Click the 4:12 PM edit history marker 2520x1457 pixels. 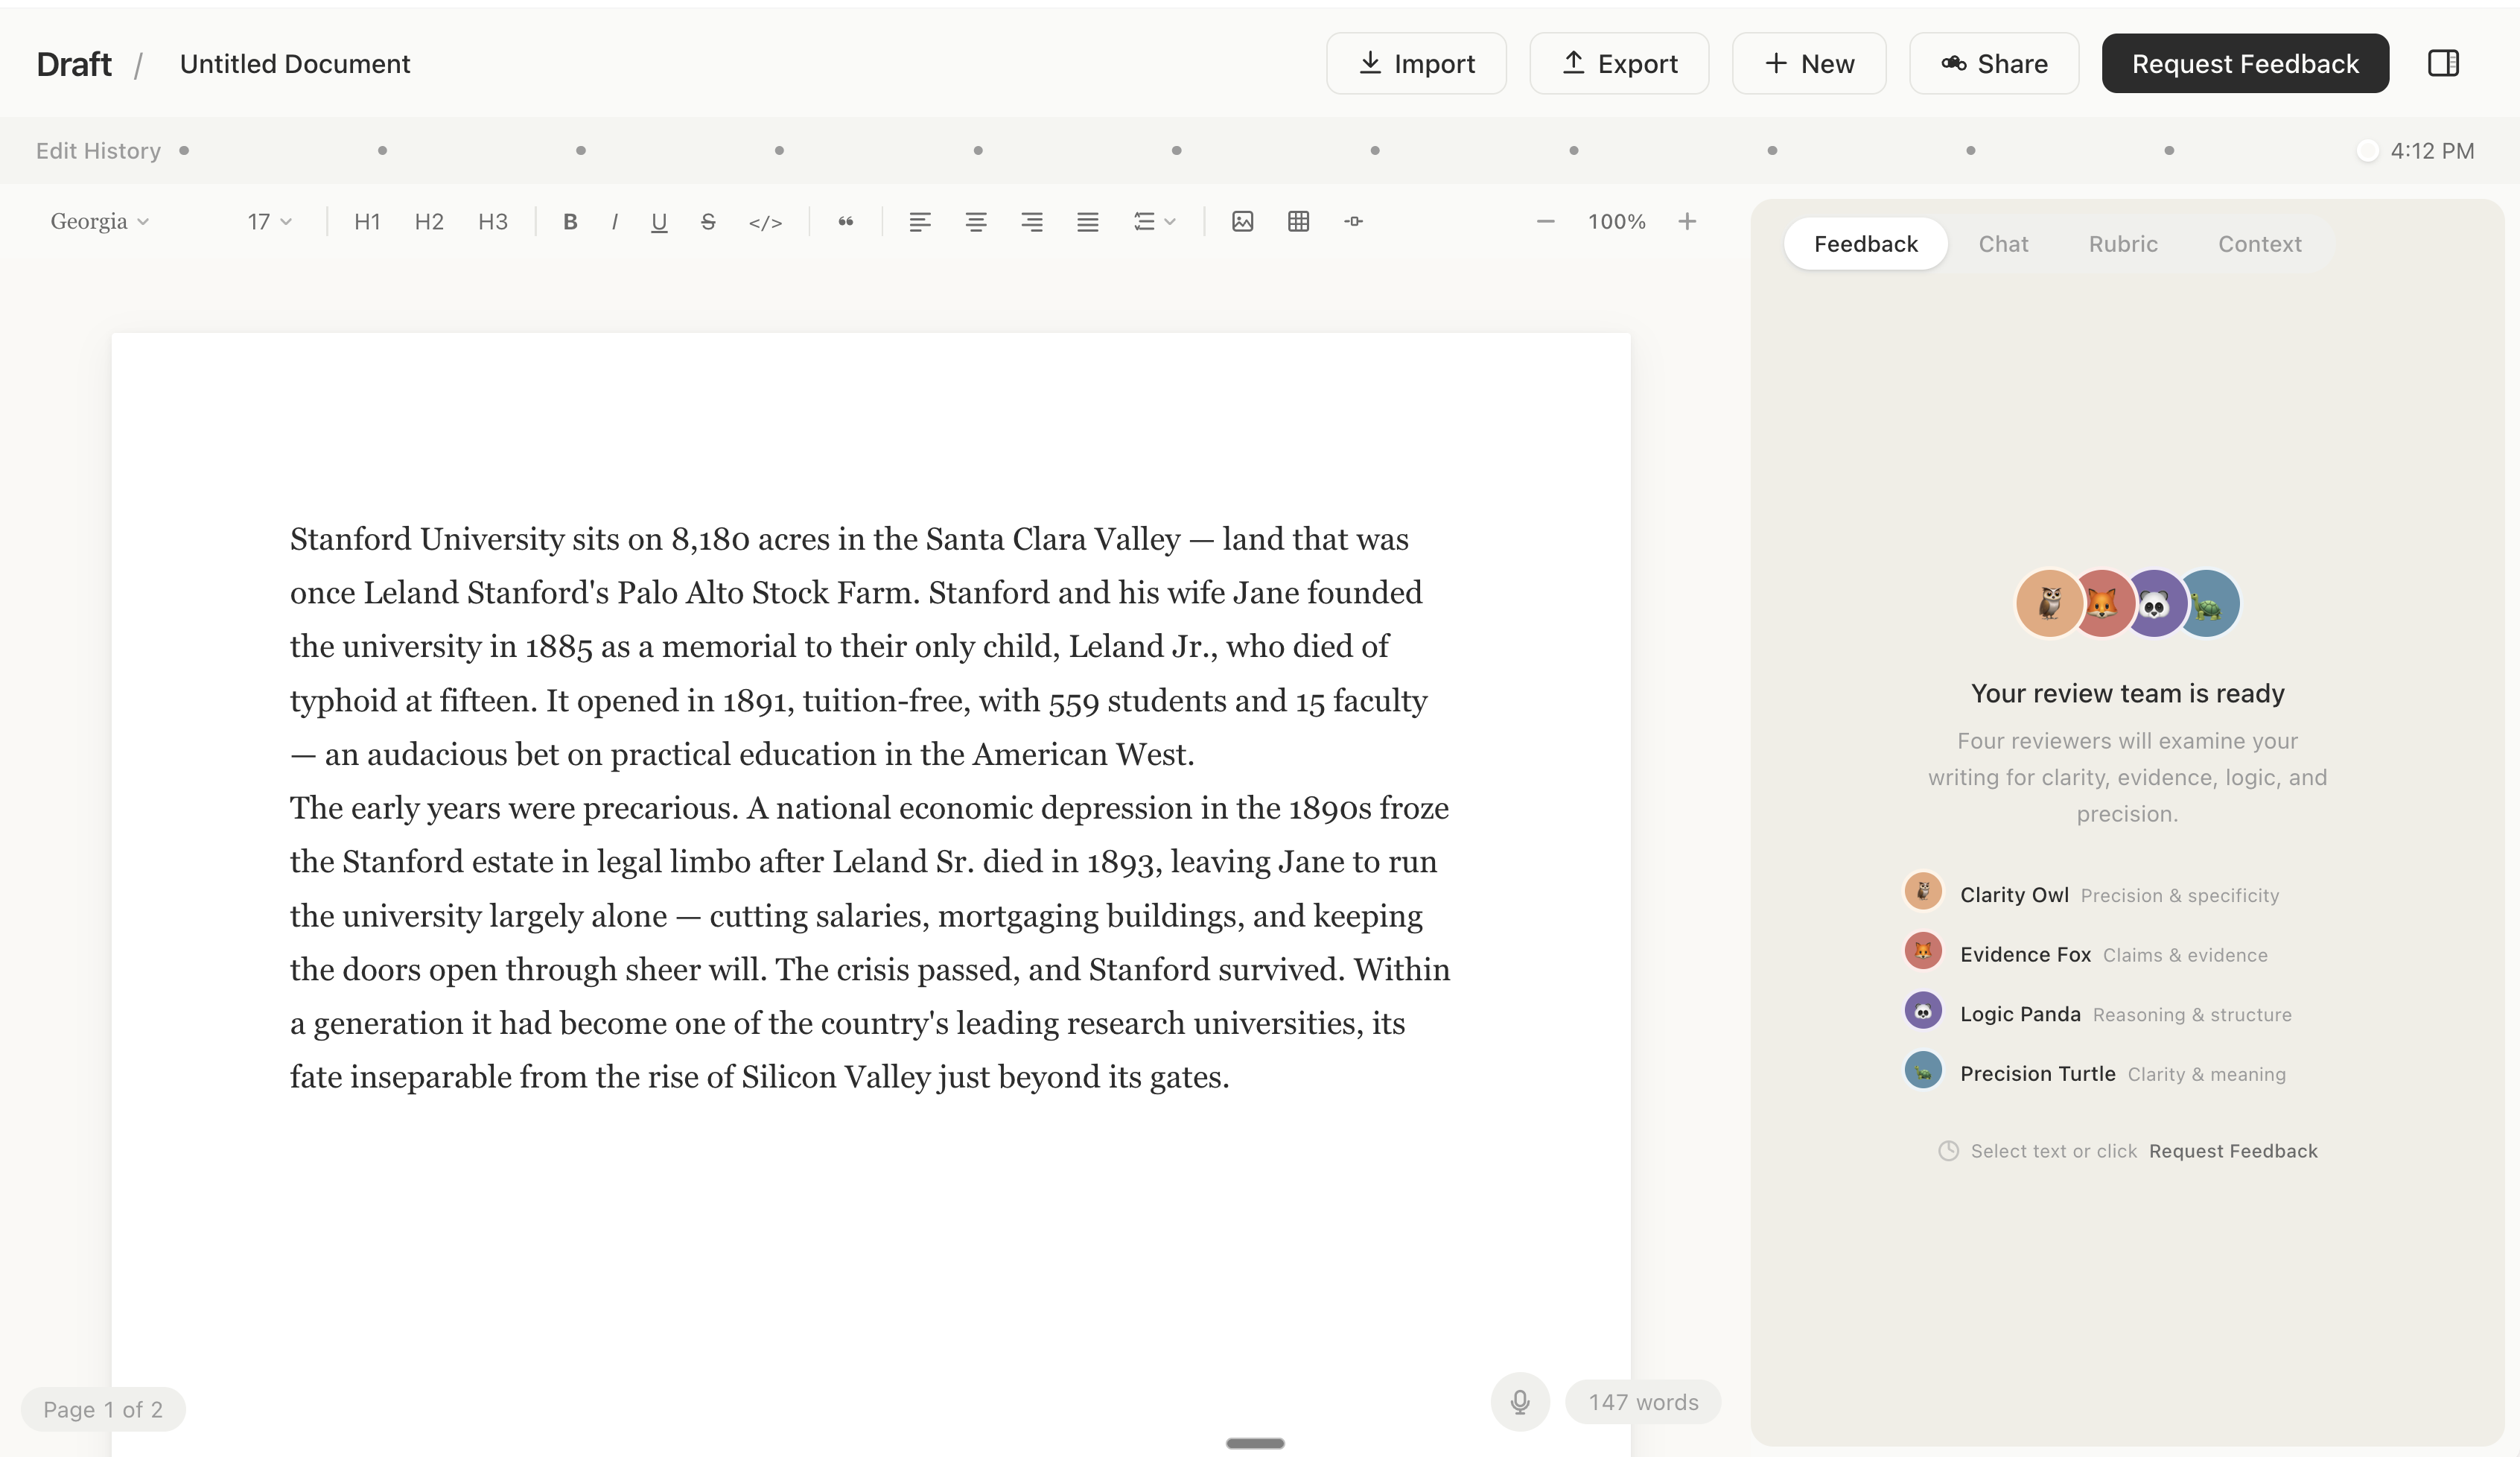coord(2367,150)
